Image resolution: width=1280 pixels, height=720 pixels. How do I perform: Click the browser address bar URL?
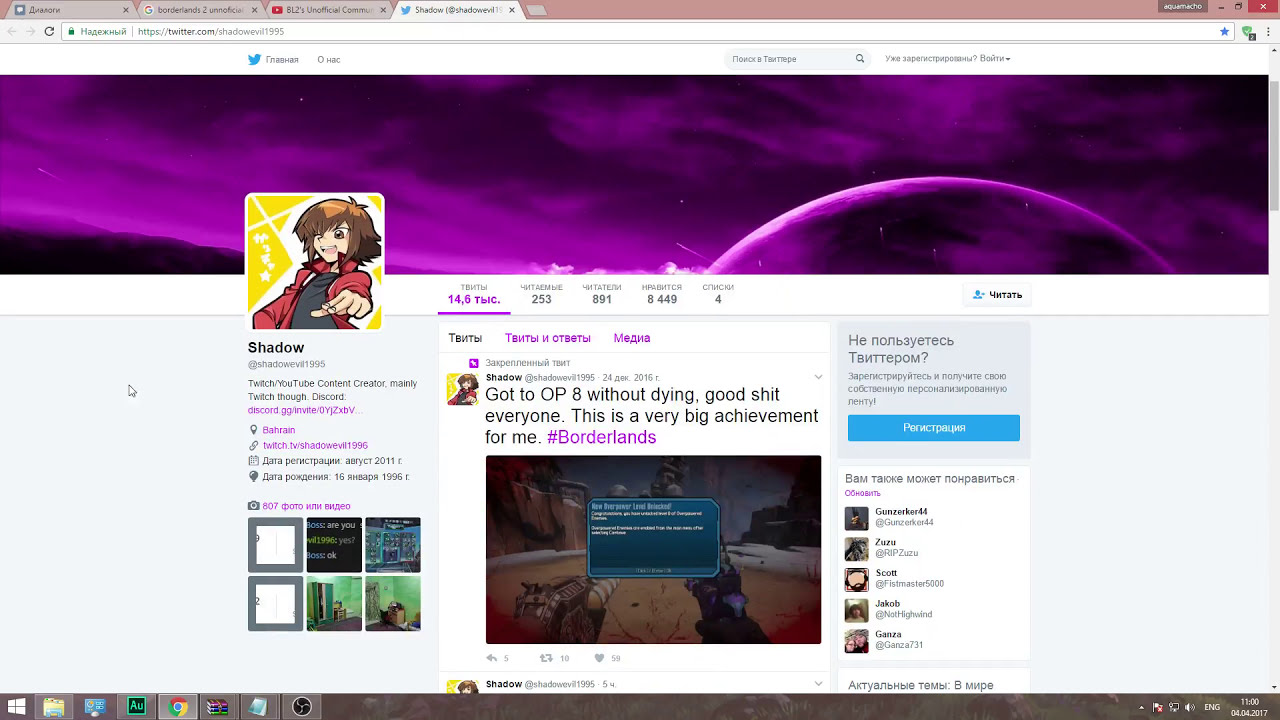[211, 31]
